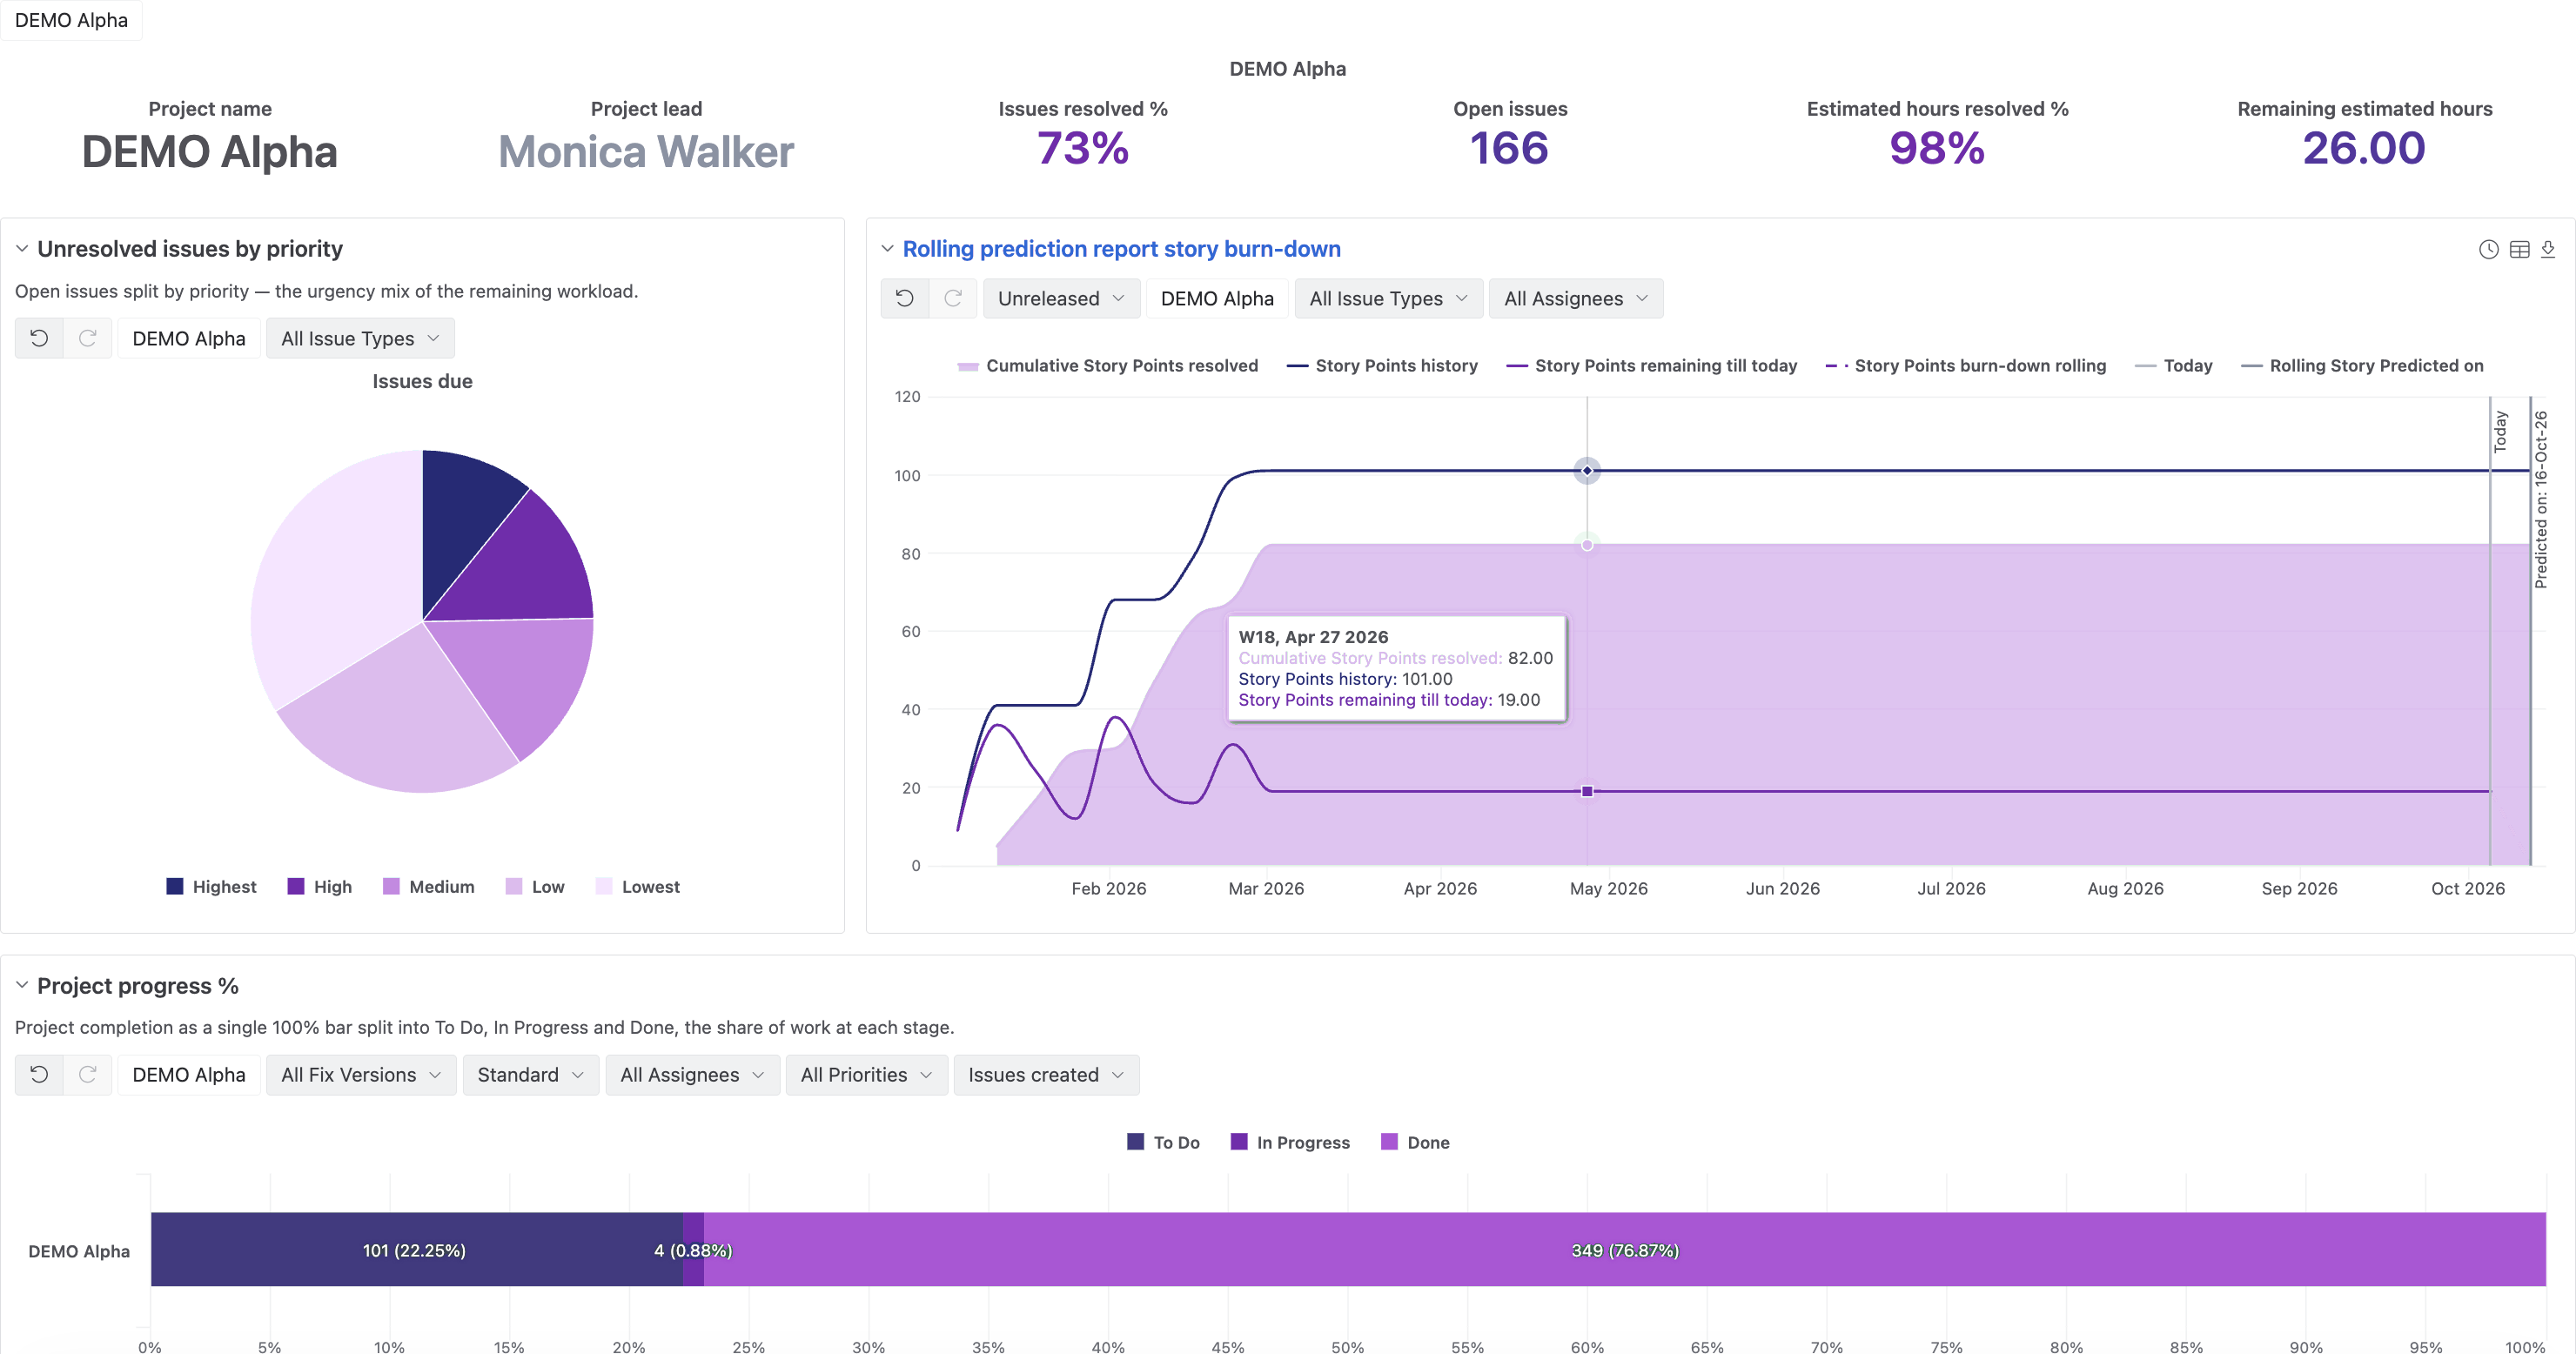Screen dimensions: 2576x1354
Task: Toggle the Today legend series
Action: (x=2174, y=365)
